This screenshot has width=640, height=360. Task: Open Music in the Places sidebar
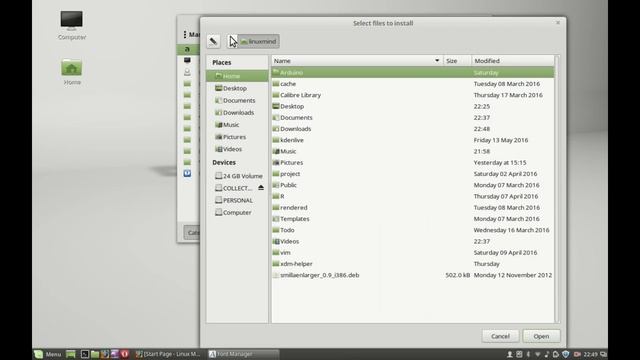[237, 125]
